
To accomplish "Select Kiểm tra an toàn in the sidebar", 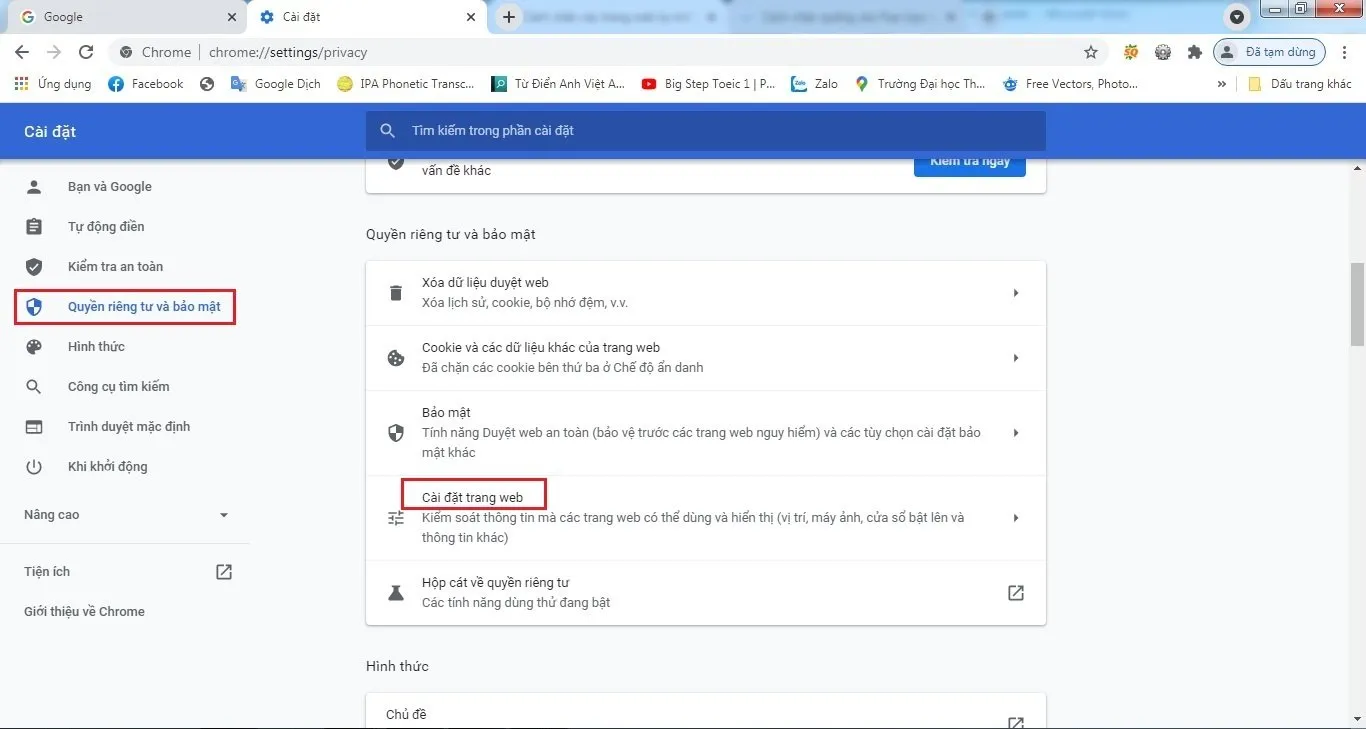I will (115, 267).
